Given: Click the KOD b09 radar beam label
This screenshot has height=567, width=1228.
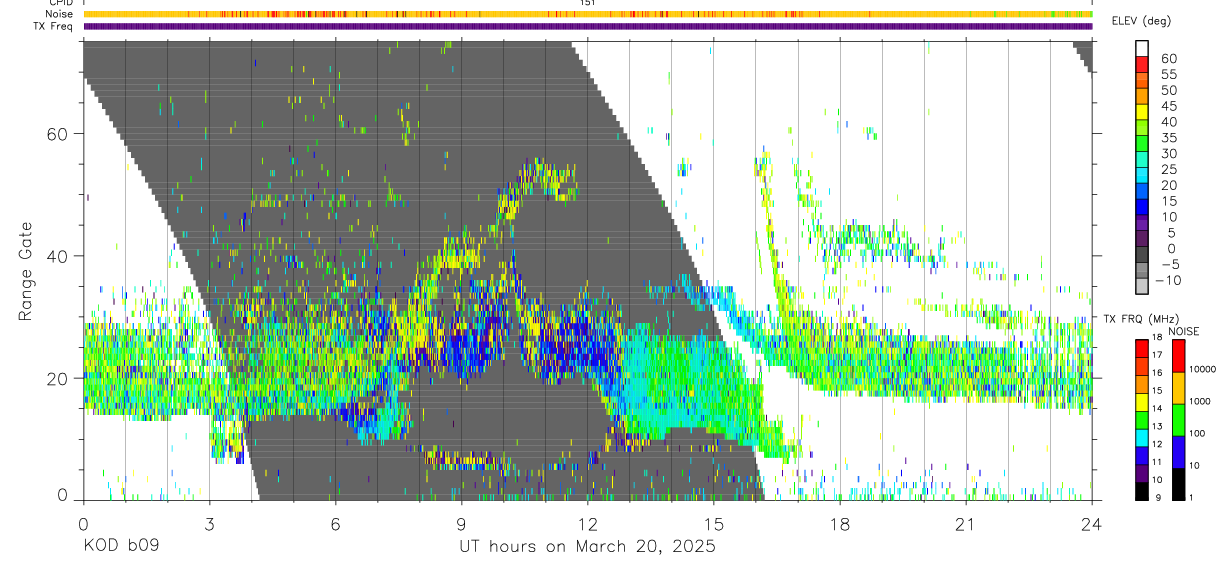Looking at the screenshot, I should tap(120, 547).
